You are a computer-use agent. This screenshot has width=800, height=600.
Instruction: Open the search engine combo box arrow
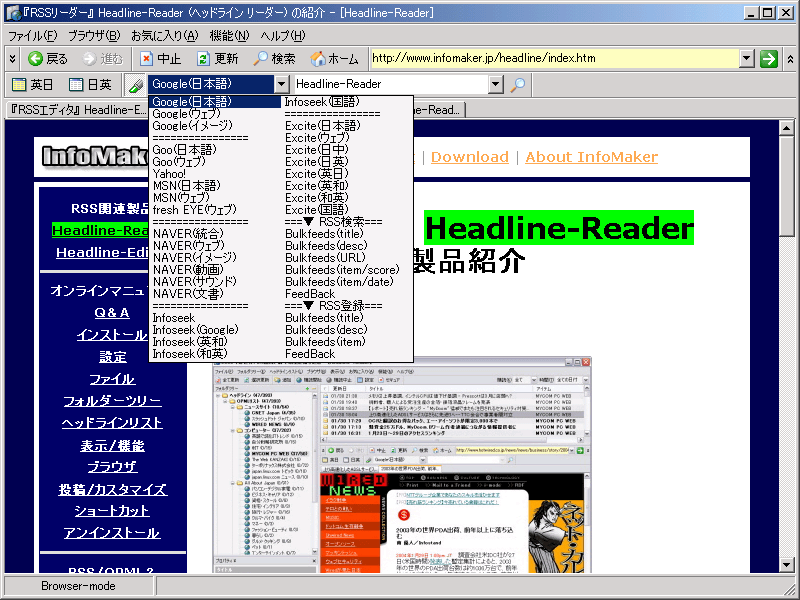coord(282,84)
